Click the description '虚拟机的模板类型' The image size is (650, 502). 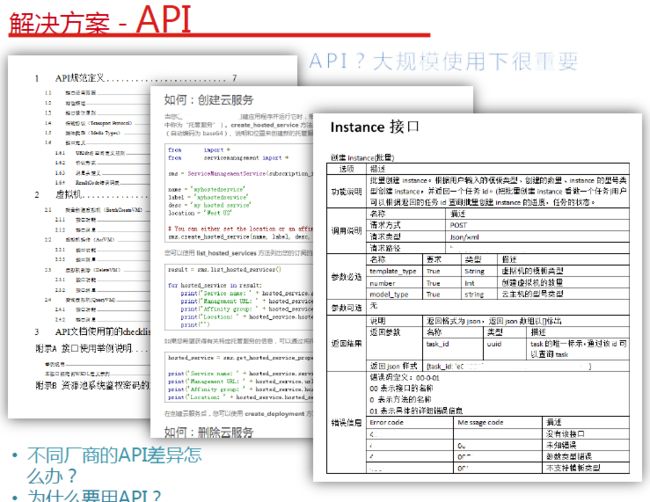click(x=532, y=271)
